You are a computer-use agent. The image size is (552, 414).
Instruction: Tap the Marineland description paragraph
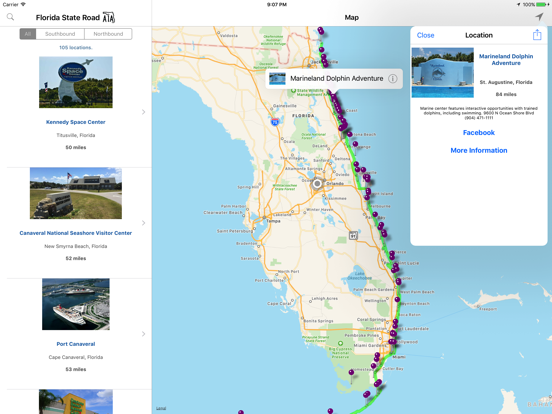(x=479, y=113)
